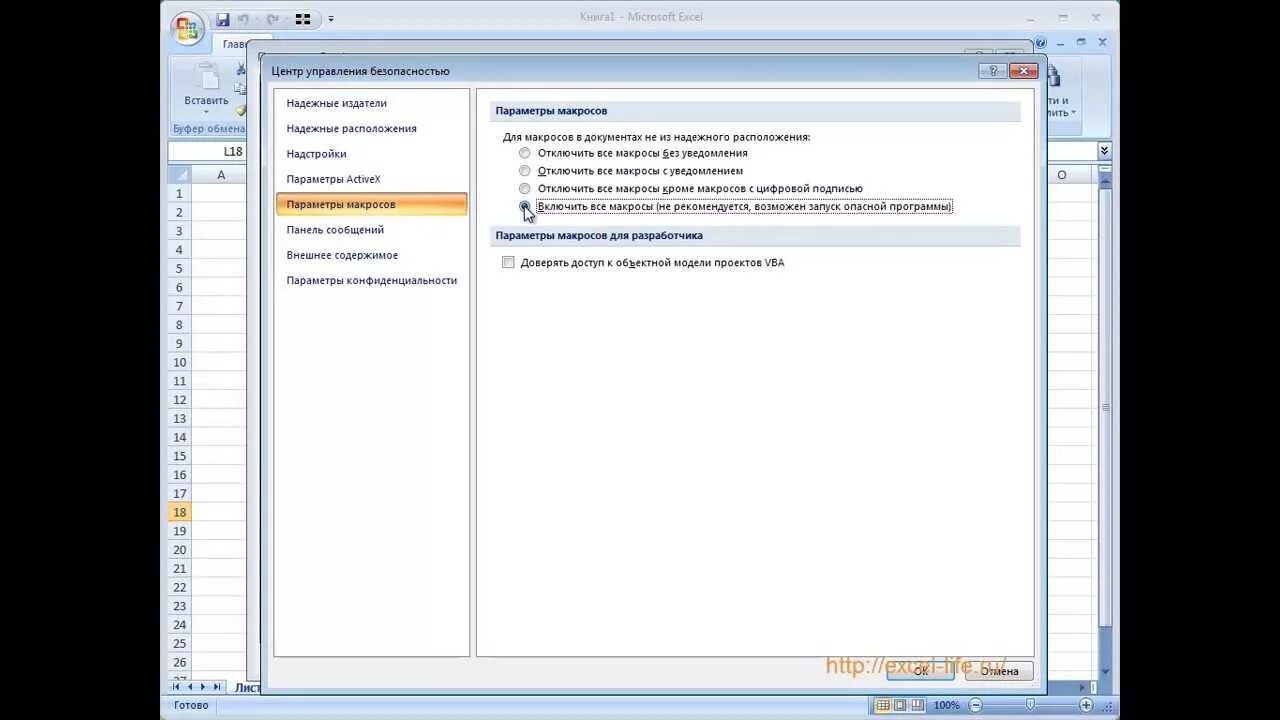
Task: Click the Help button in security dialog
Action: pos(992,71)
